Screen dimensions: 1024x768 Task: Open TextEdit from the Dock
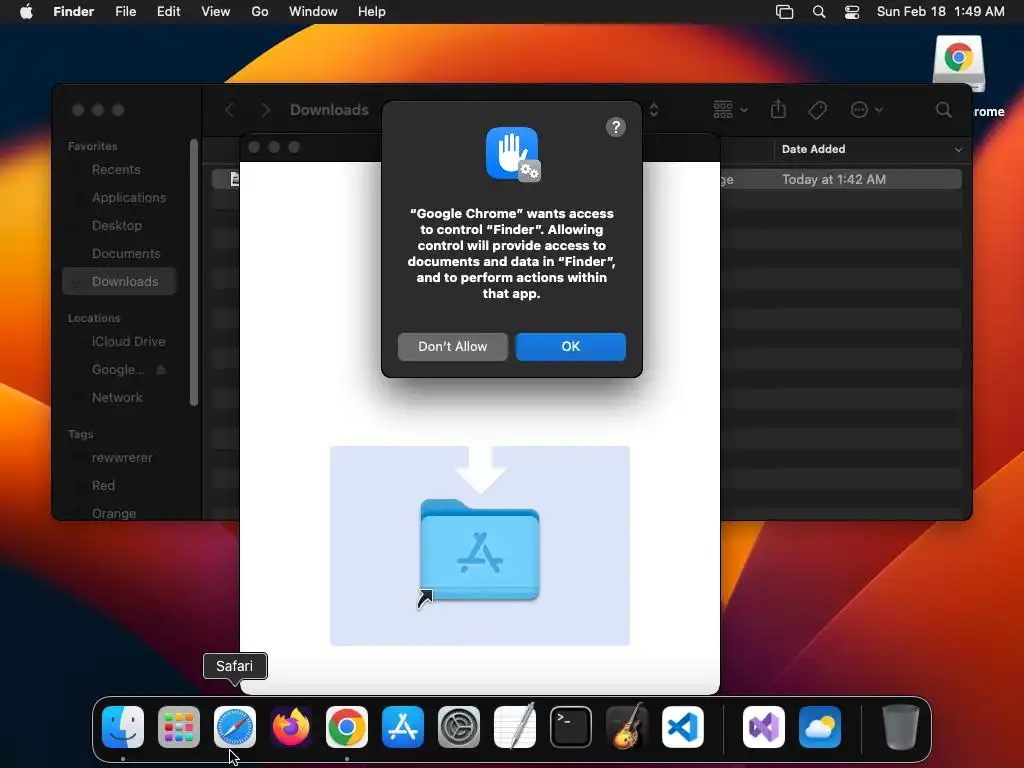(515, 727)
